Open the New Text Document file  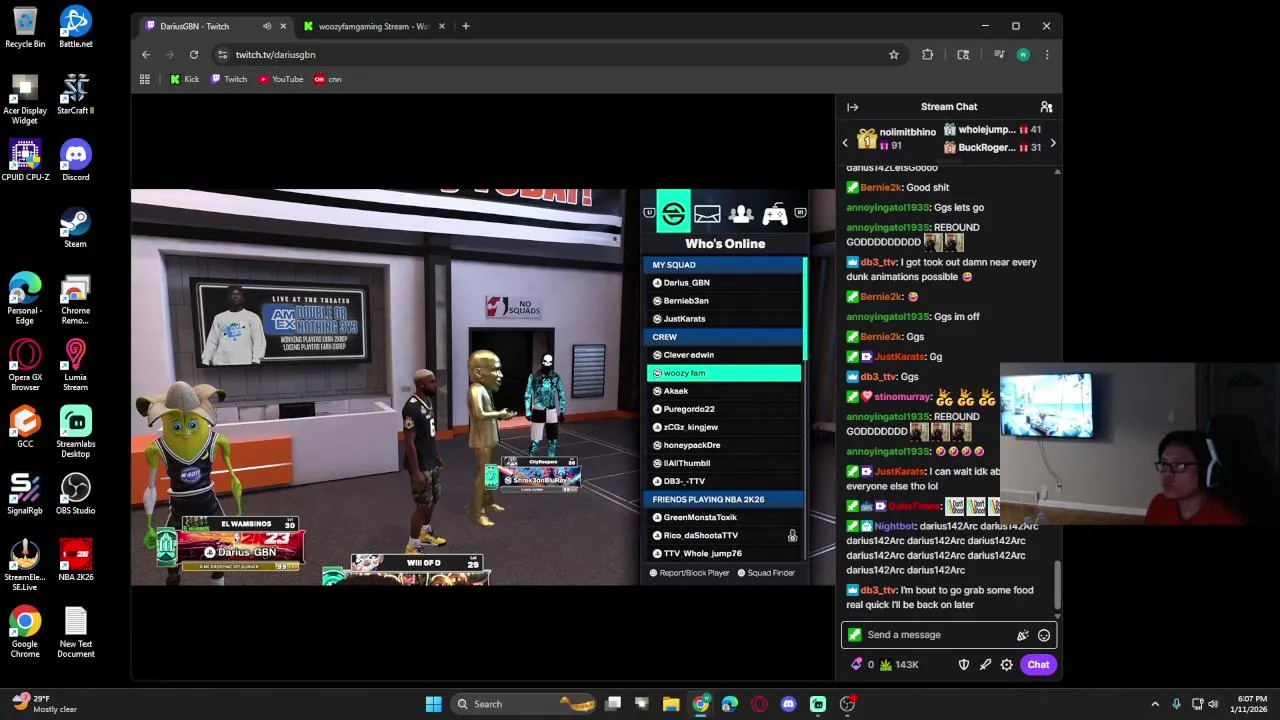tap(75, 633)
